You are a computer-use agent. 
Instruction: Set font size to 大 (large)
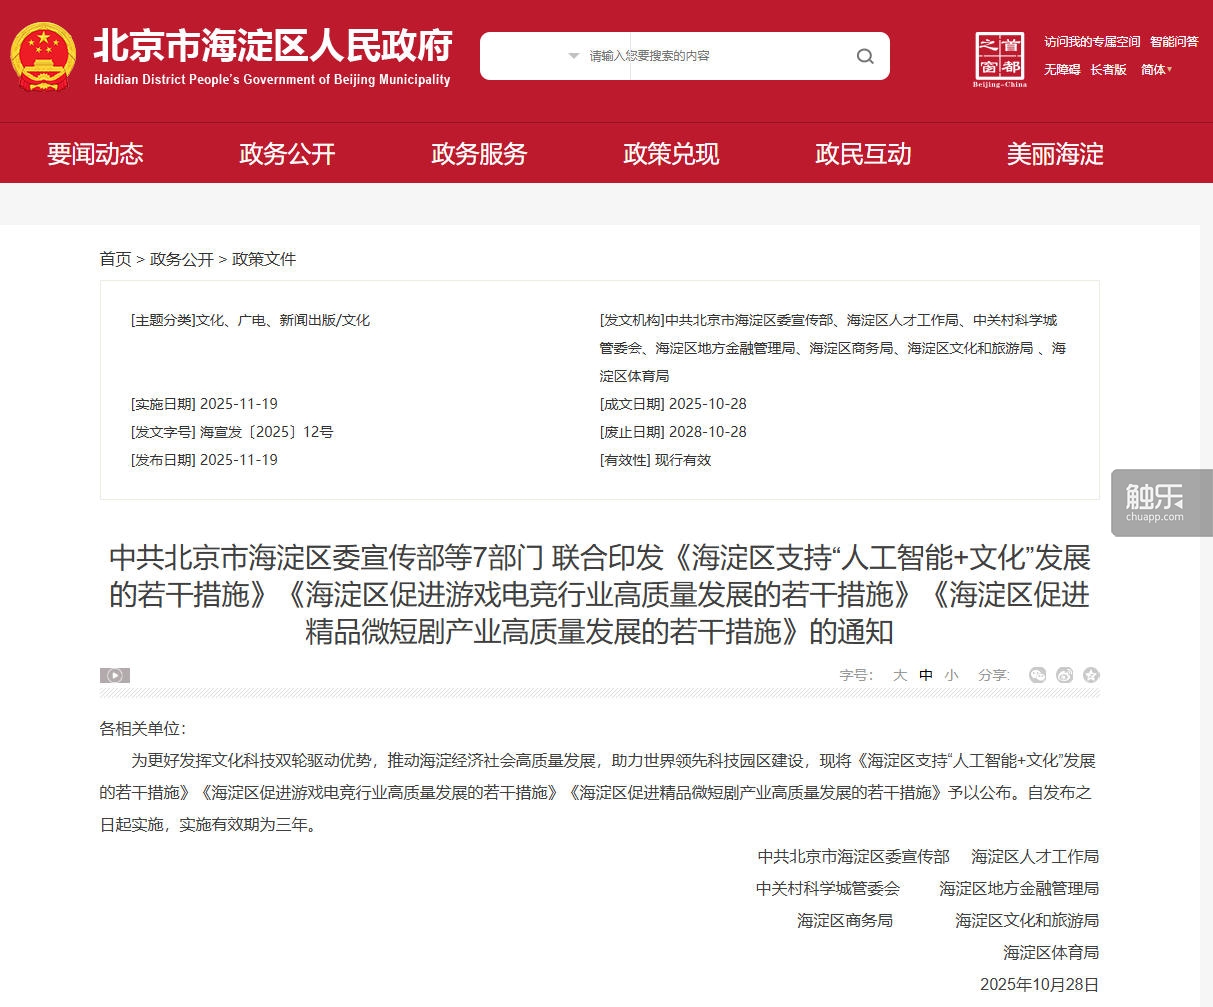coord(900,675)
